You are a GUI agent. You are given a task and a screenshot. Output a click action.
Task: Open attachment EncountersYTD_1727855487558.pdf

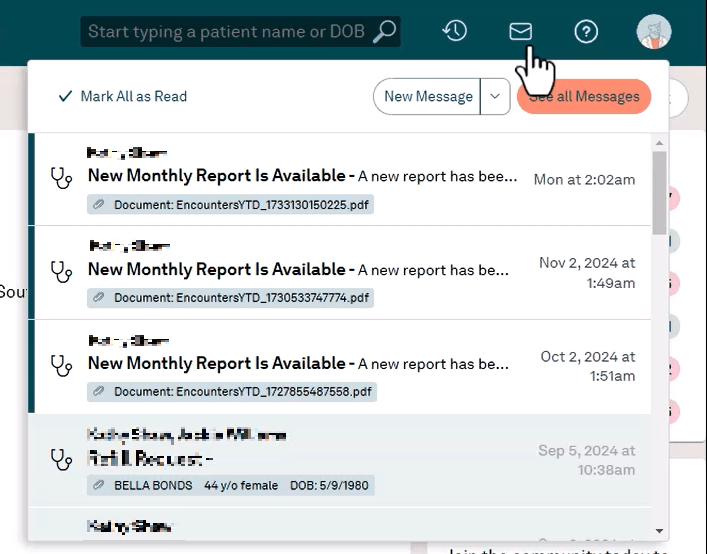232,392
